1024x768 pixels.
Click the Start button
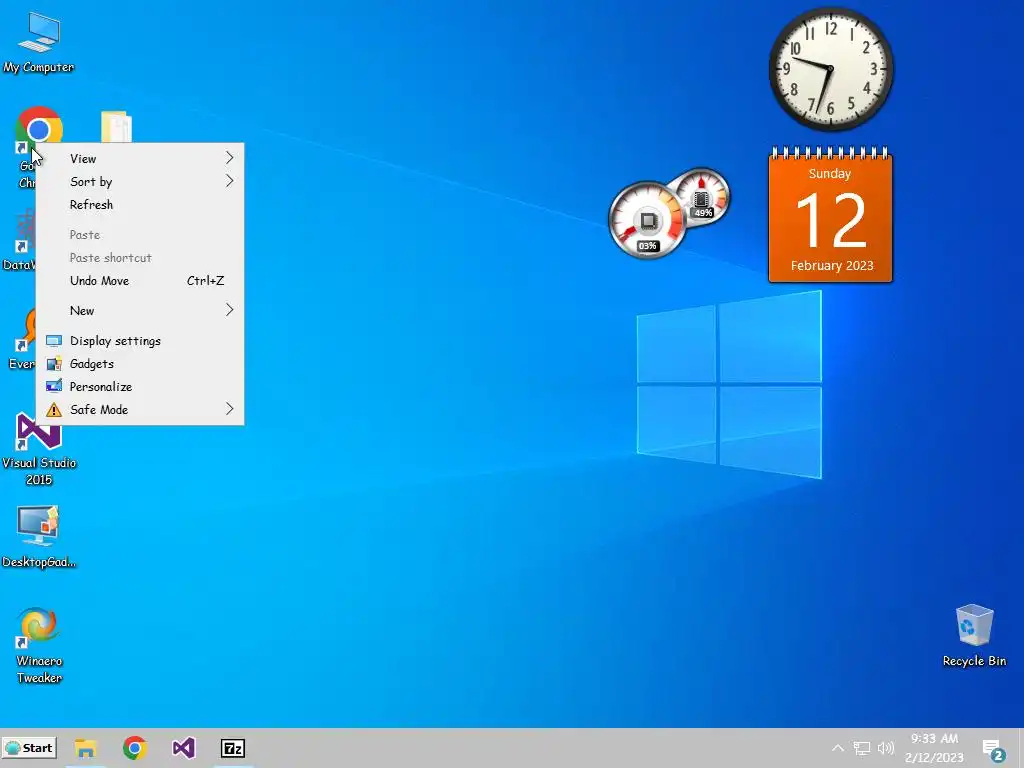pyautogui.click(x=29, y=748)
